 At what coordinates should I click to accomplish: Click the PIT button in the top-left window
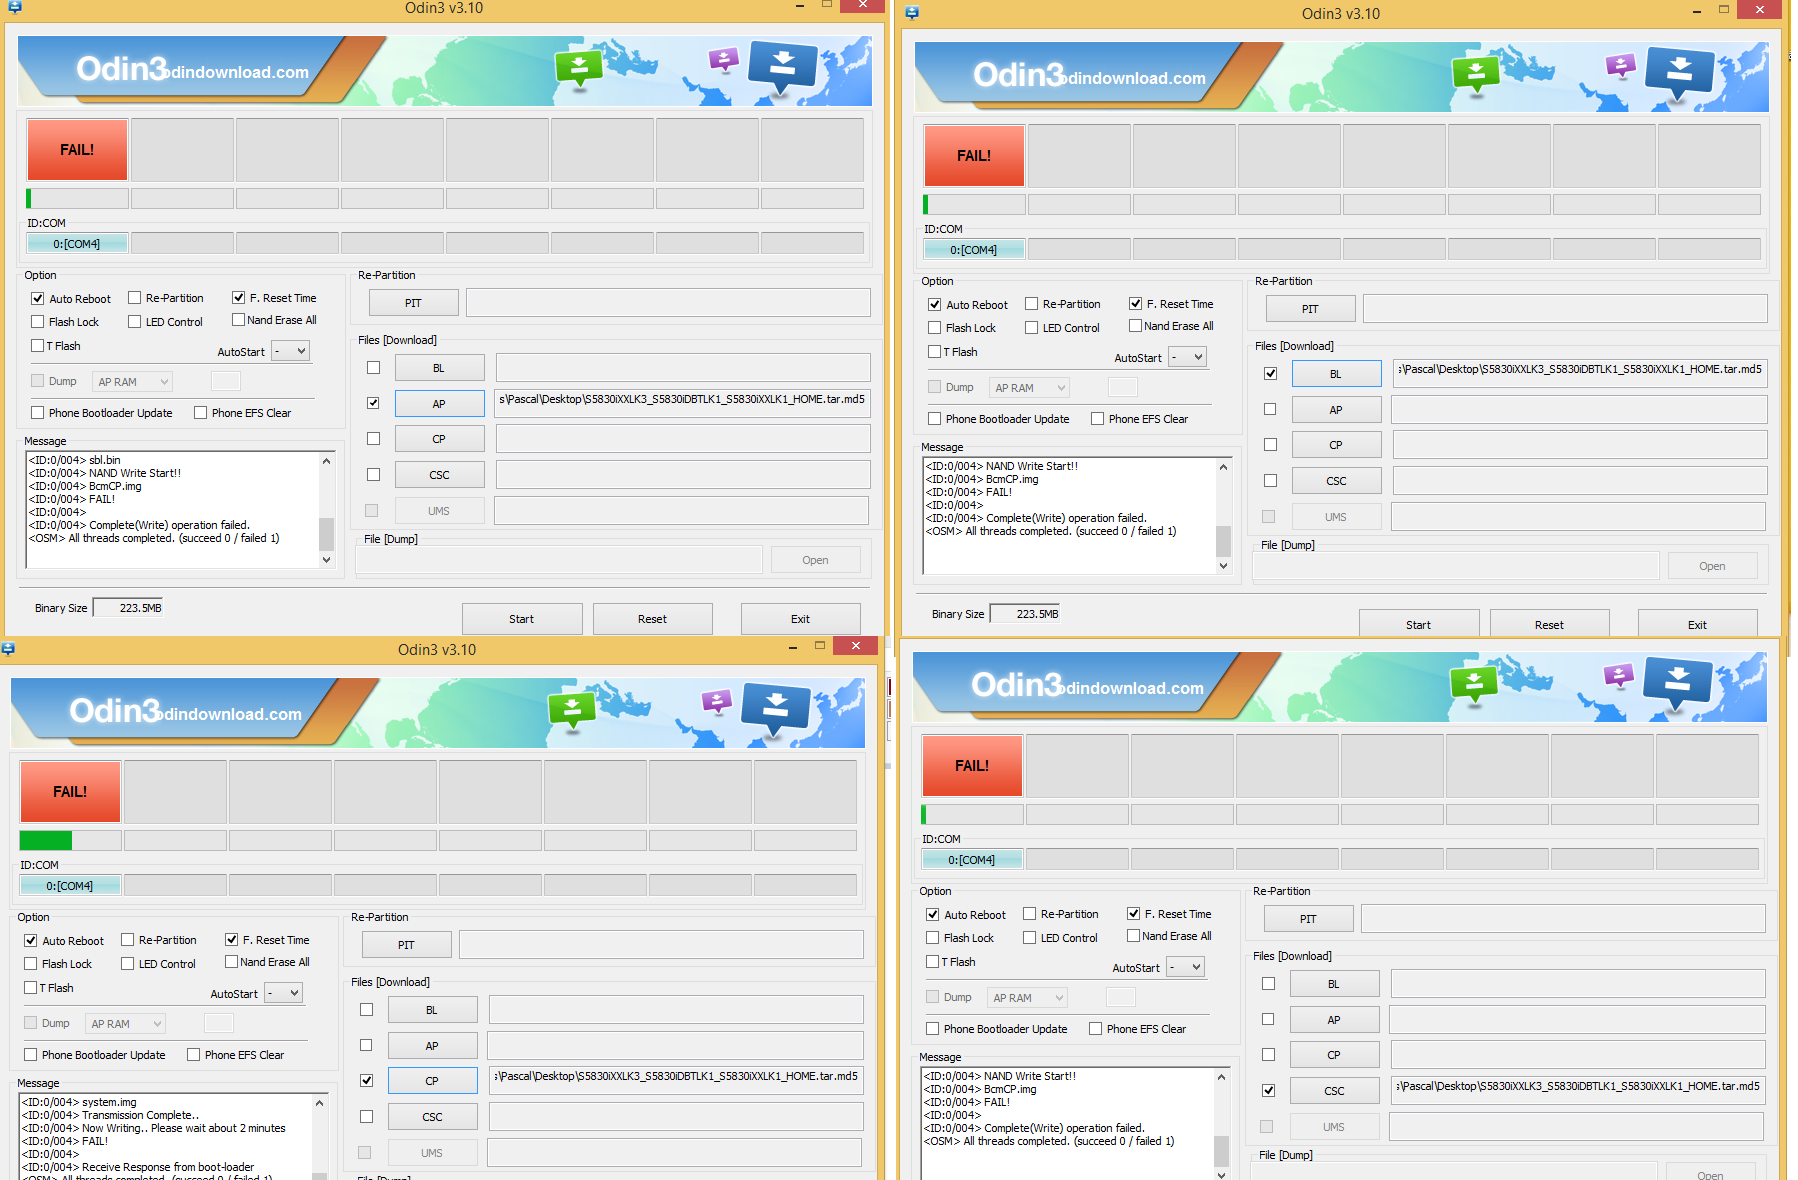(414, 303)
